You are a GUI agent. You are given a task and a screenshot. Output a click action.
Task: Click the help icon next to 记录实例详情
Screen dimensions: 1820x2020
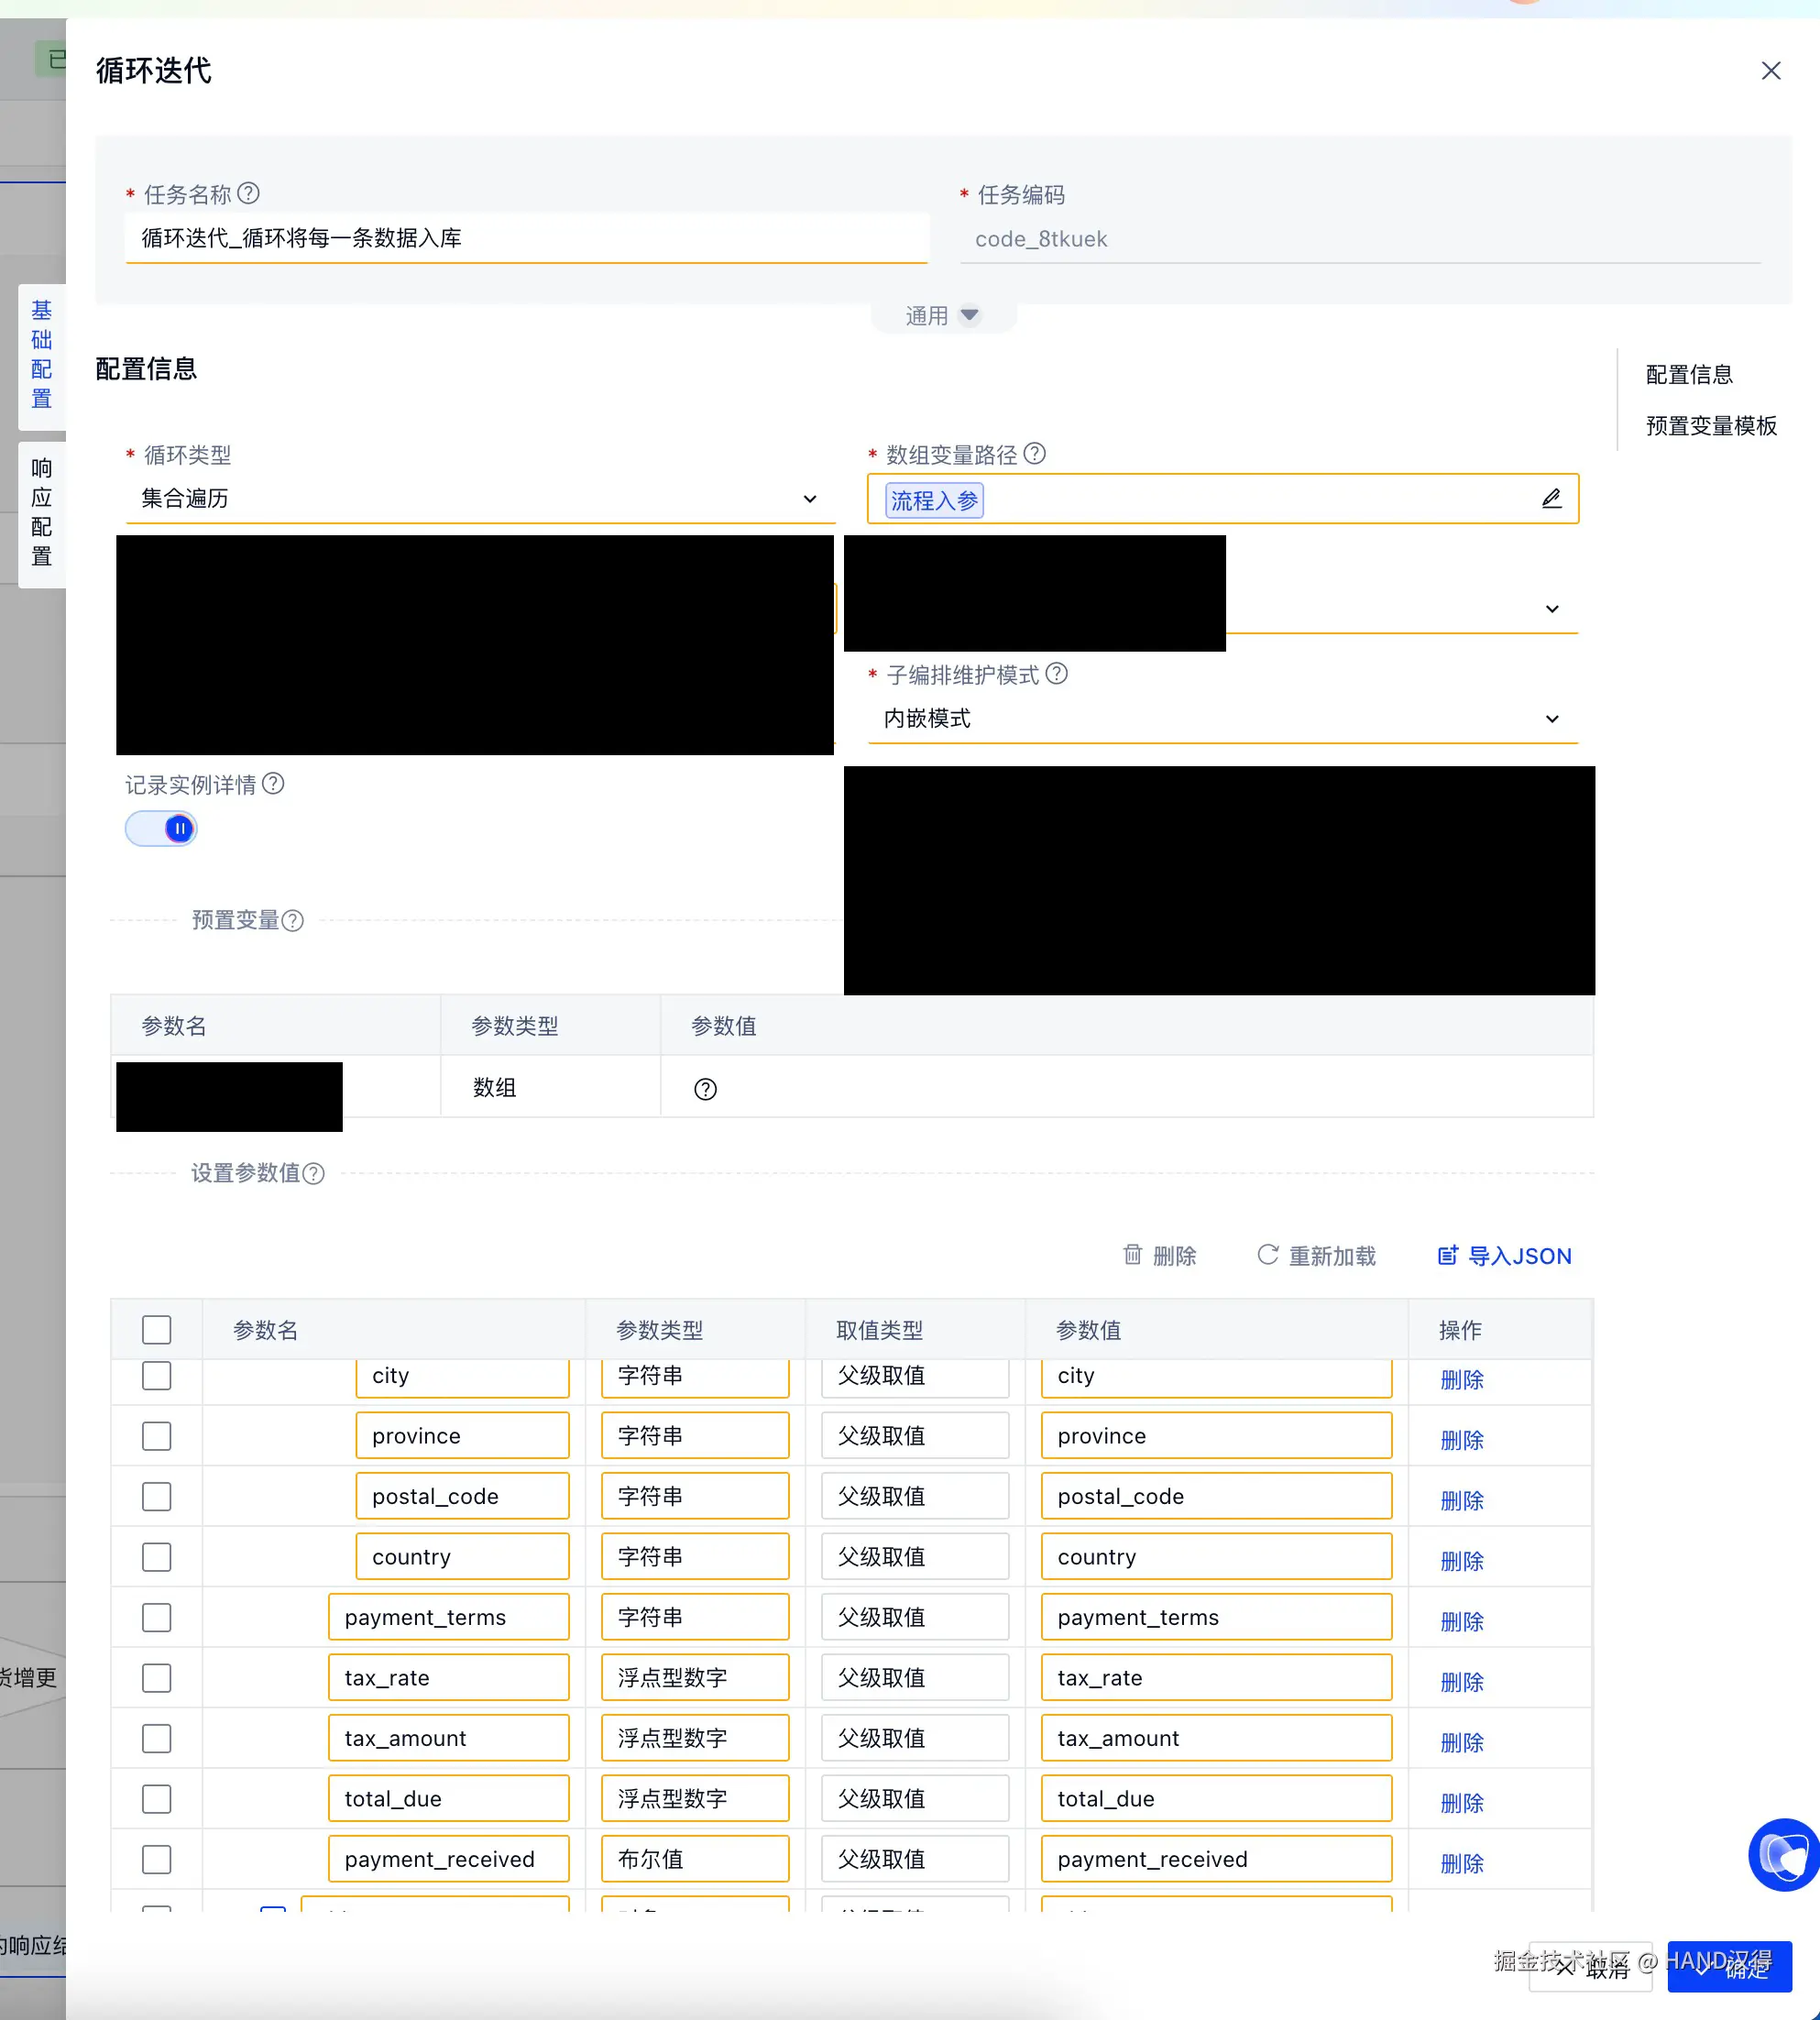point(273,784)
